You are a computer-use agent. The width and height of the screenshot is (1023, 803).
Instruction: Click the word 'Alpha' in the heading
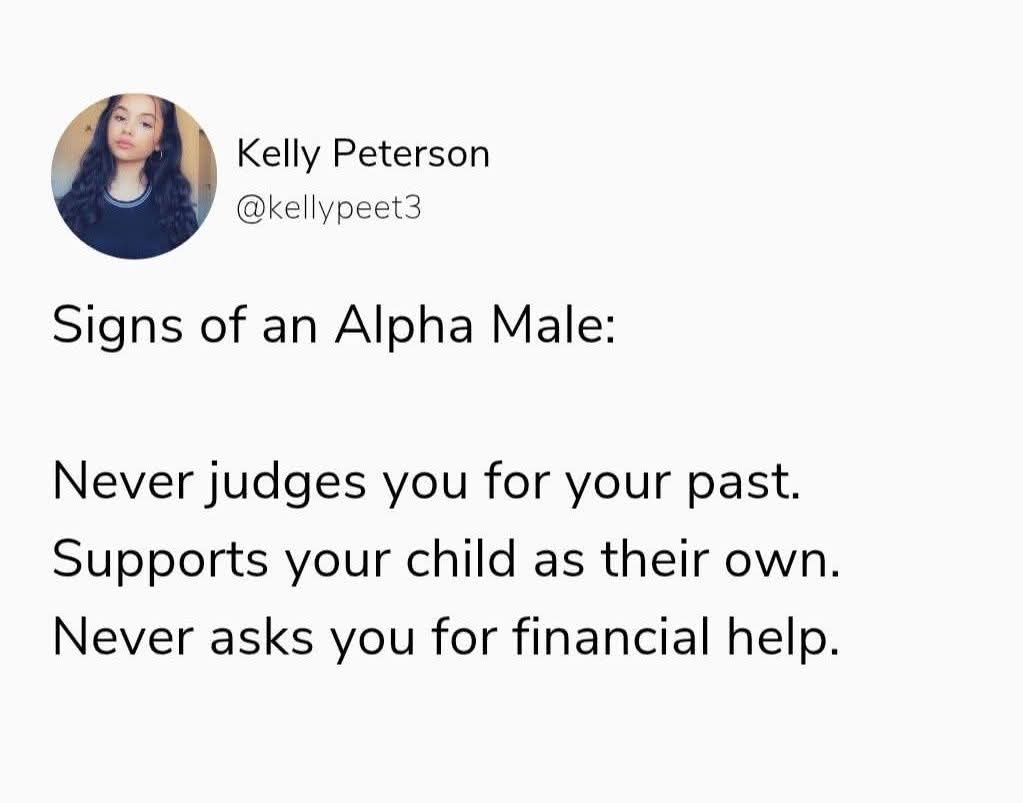tap(404, 327)
